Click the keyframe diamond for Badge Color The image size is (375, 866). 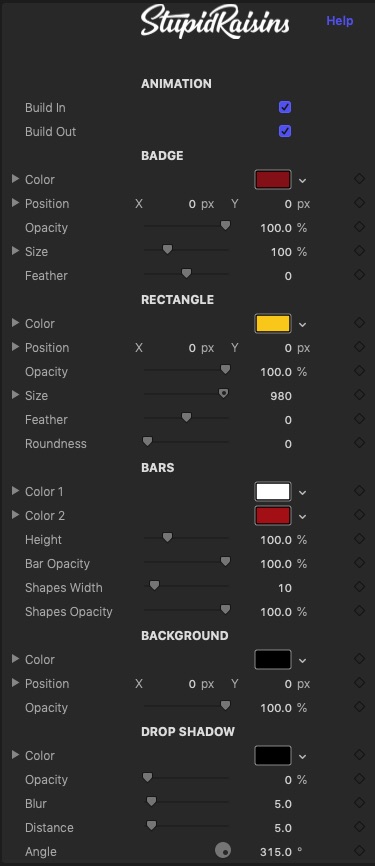360,178
